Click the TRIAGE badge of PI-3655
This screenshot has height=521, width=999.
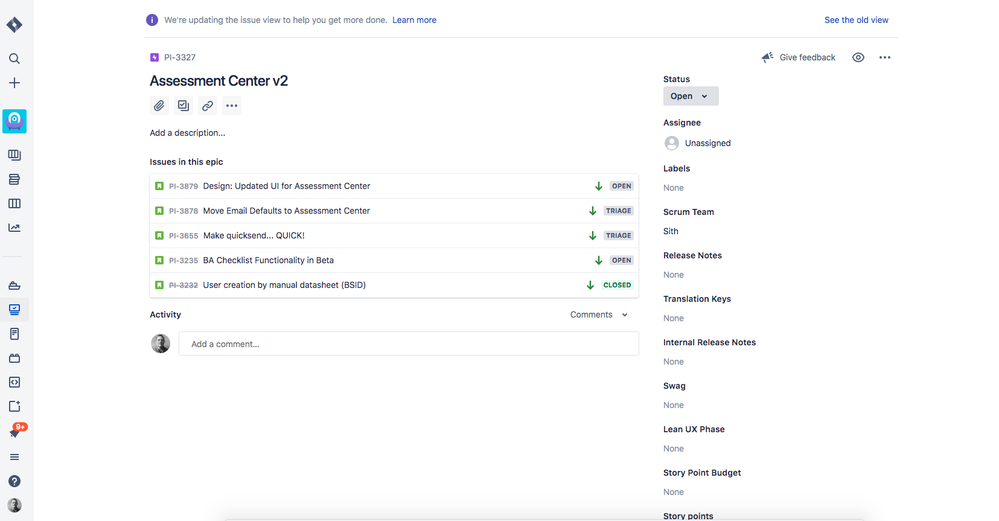(x=618, y=236)
